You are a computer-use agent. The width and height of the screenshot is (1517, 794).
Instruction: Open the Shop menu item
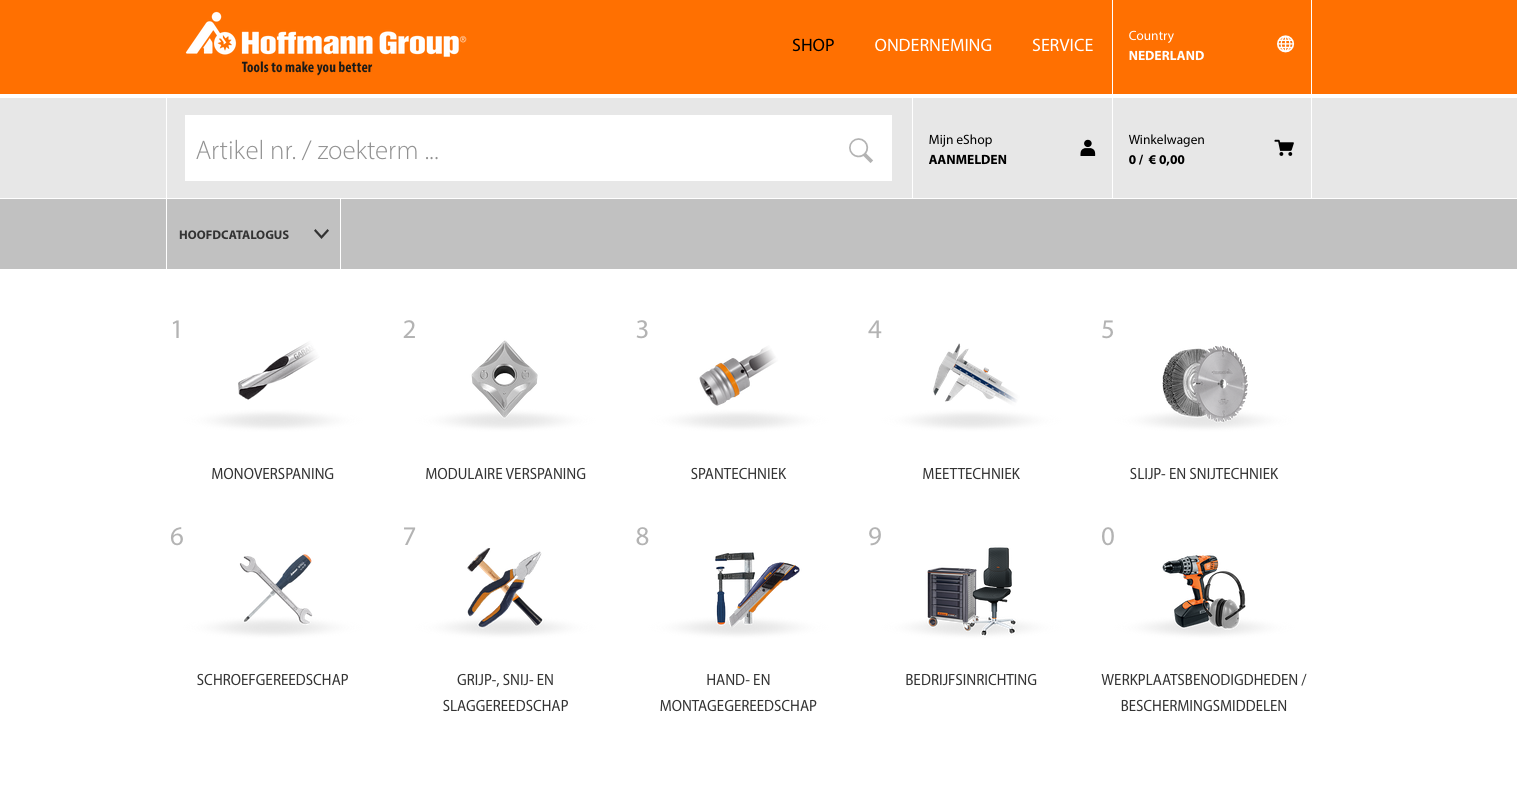coord(812,45)
